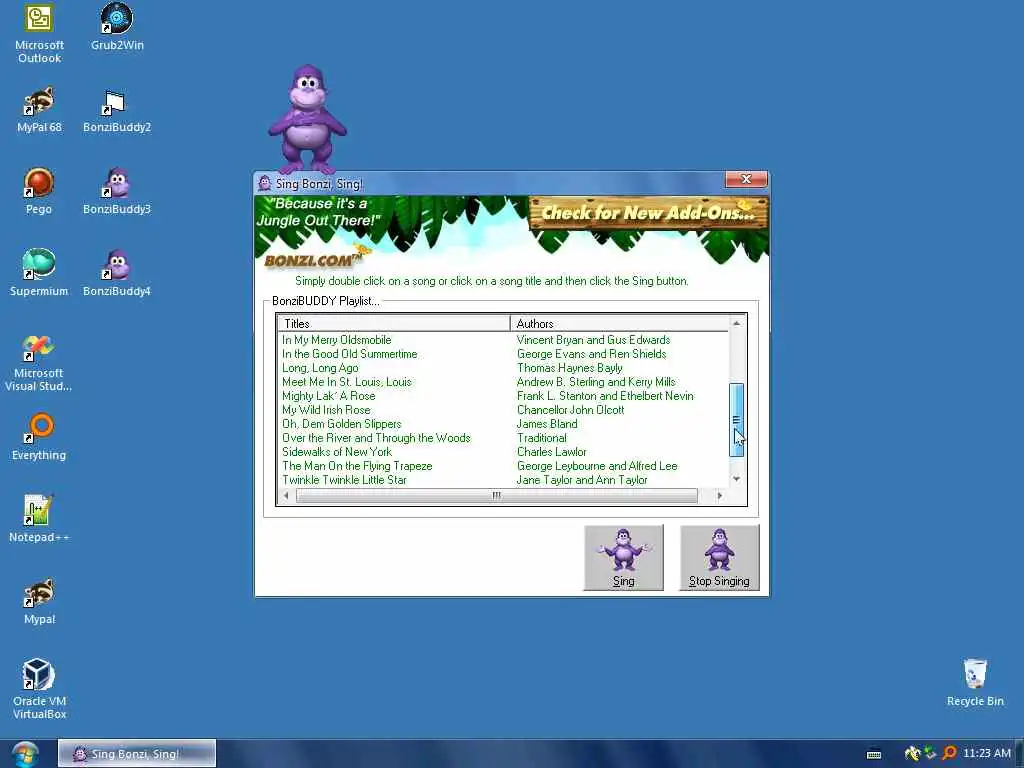Image resolution: width=1024 pixels, height=768 pixels.
Task: Click the playlist scroll down arrow
Action: point(737,479)
